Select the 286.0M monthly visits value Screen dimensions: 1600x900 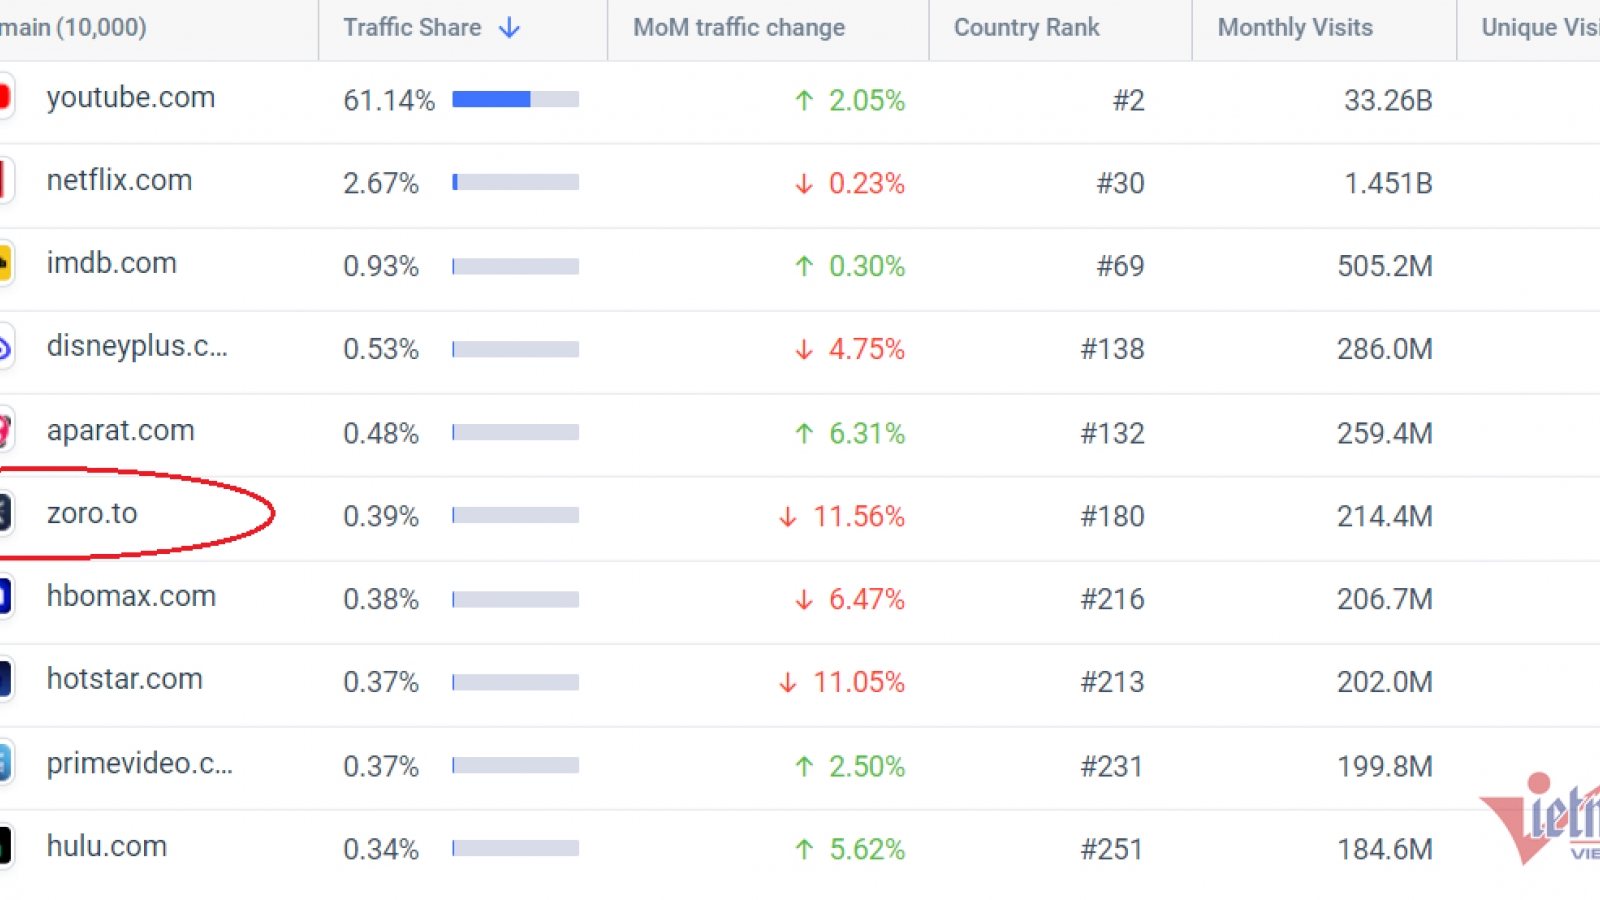point(1385,349)
